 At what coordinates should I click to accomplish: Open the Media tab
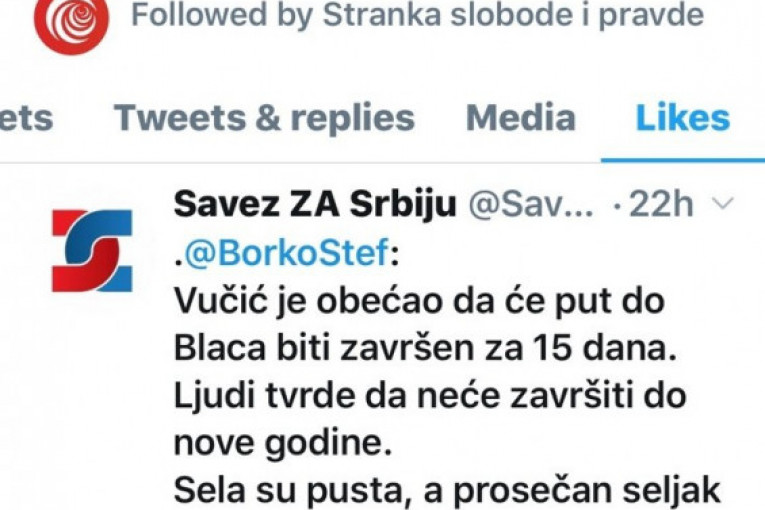coord(521,118)
